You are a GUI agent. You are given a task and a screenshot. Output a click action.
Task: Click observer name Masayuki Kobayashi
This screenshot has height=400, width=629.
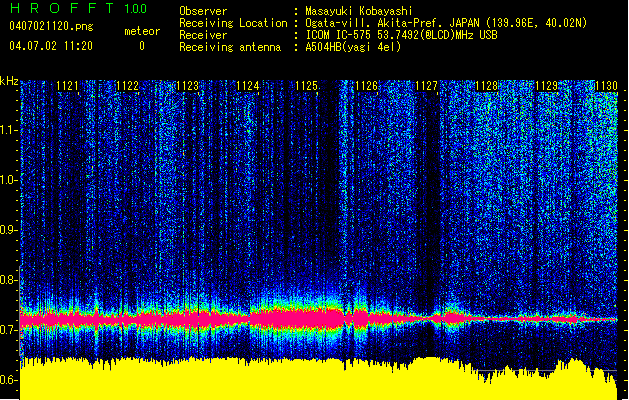359,11
